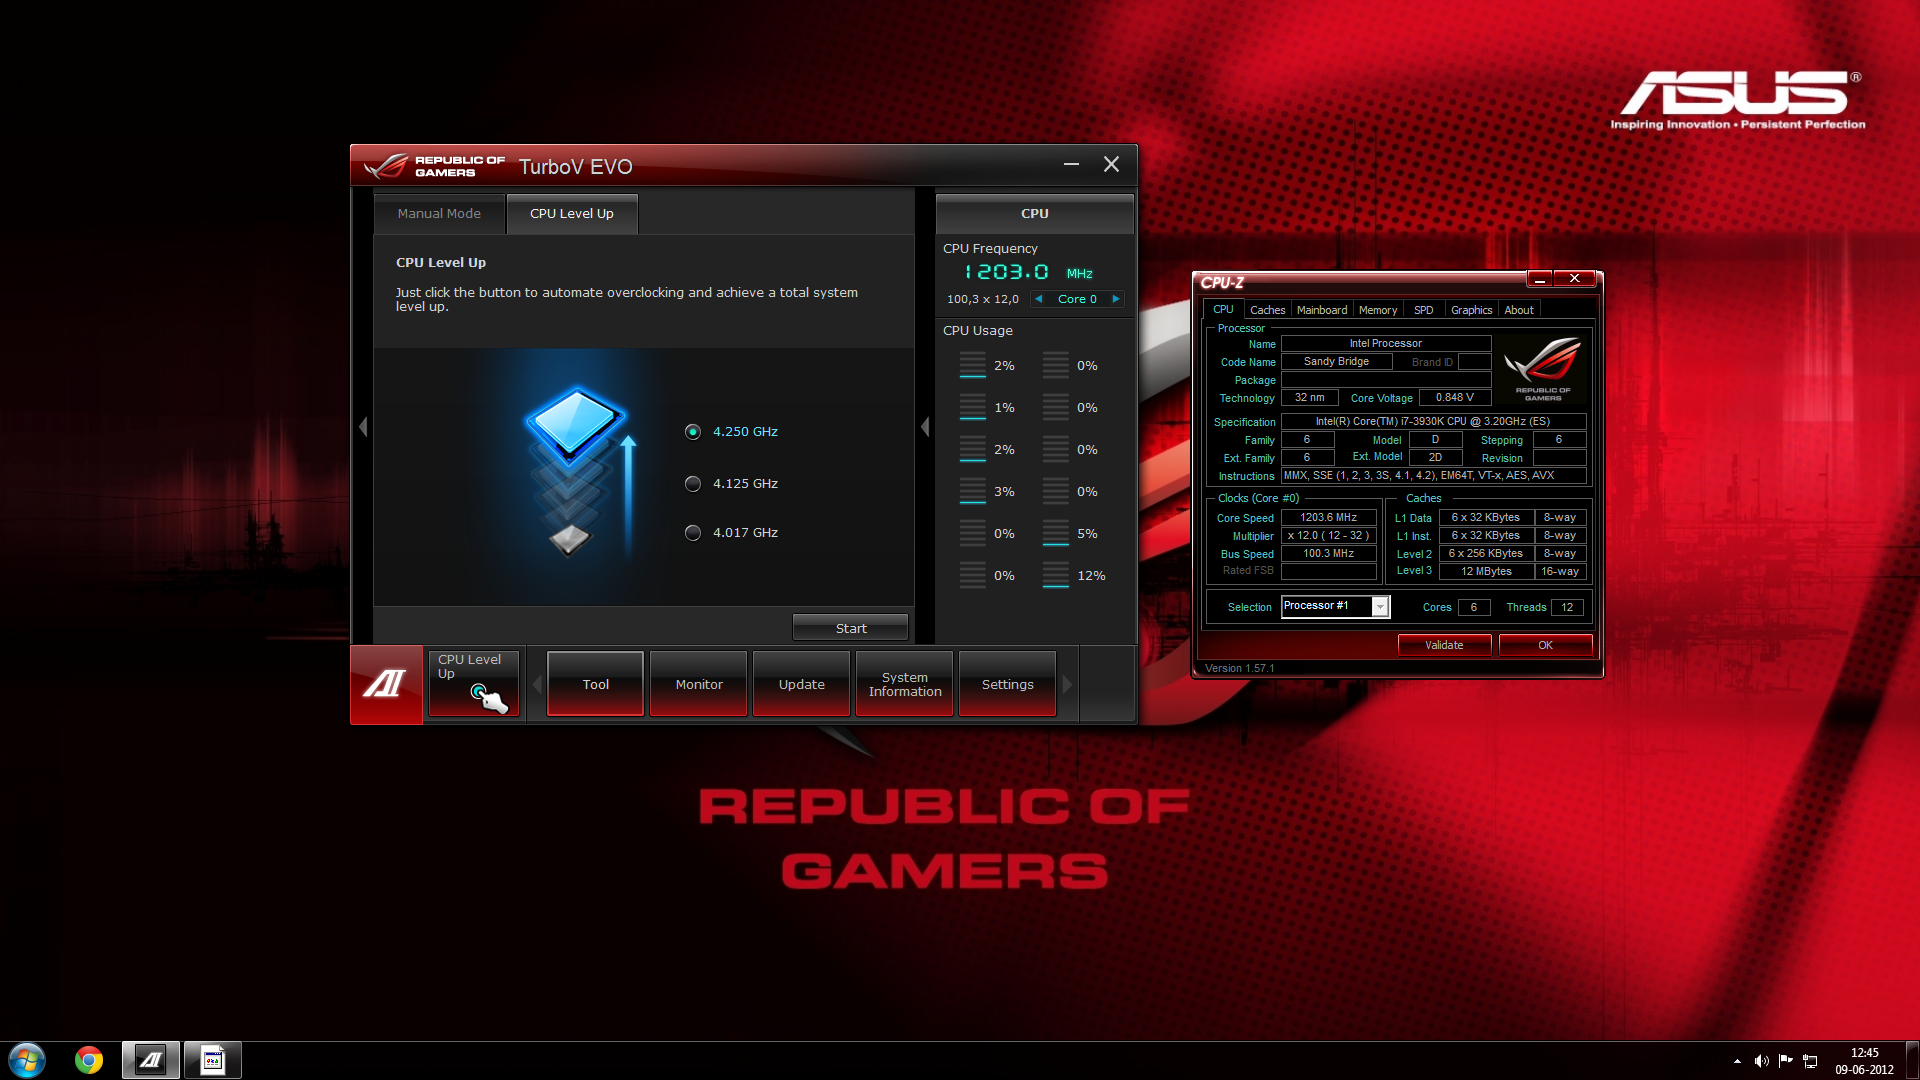Screen dimensions: 1920x1080
Task: Select the CPU tab in CPU-Z
Action: point(1223,309)
